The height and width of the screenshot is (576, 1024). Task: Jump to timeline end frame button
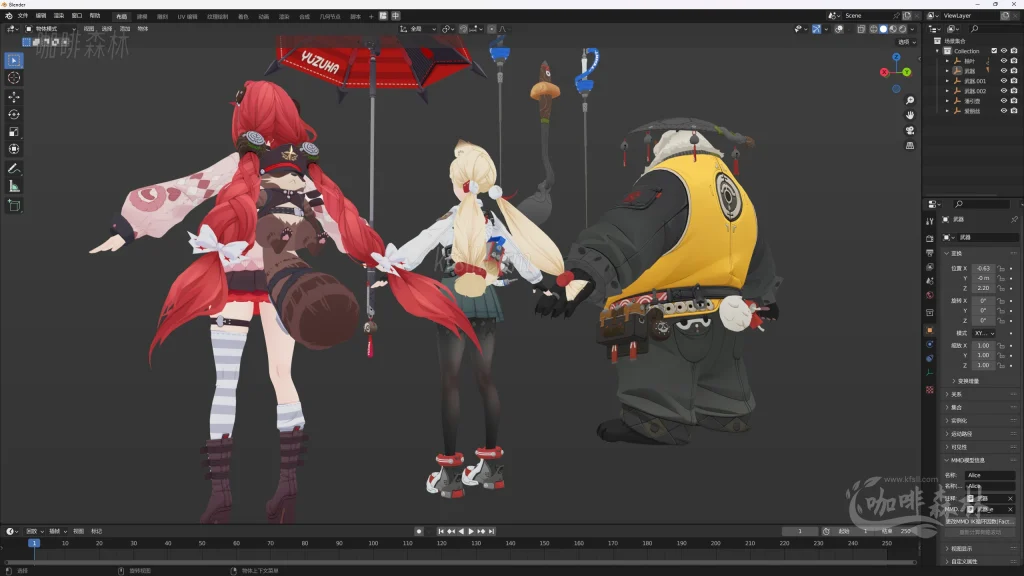492,532
